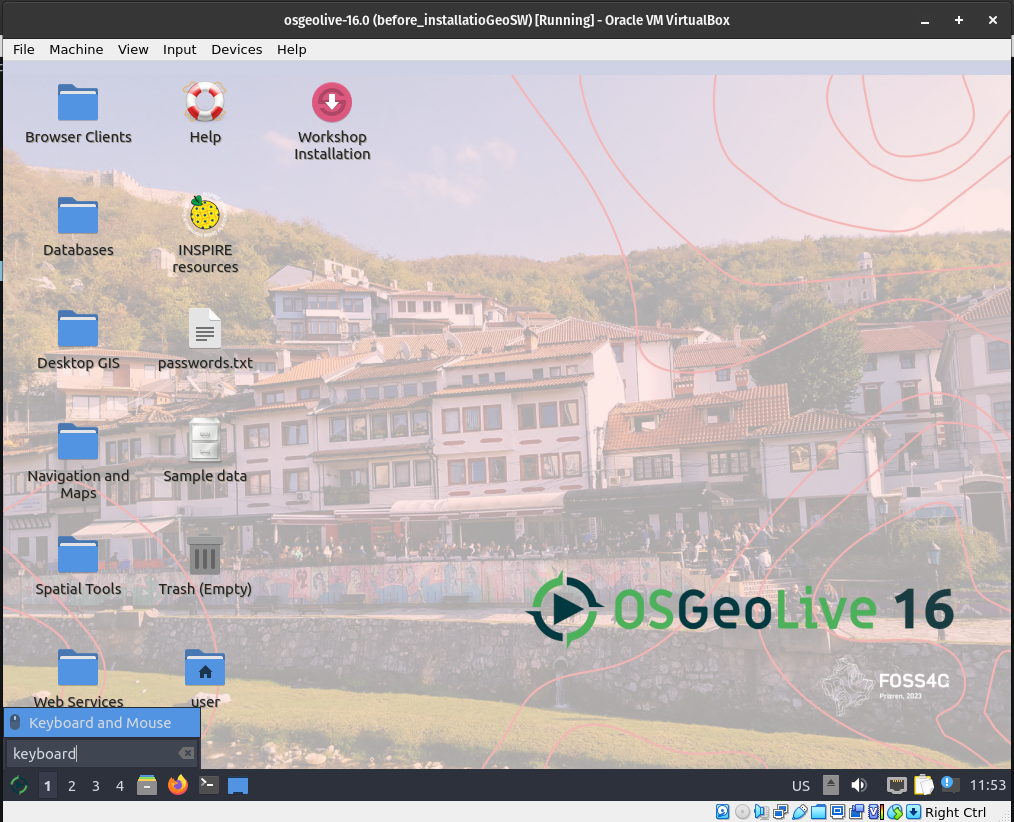Image resolution: width=1014 pixels, height=822 pixels.
Task: Open the notification alert tray icon
Action: pyautogui.click(x=949, y=784)
